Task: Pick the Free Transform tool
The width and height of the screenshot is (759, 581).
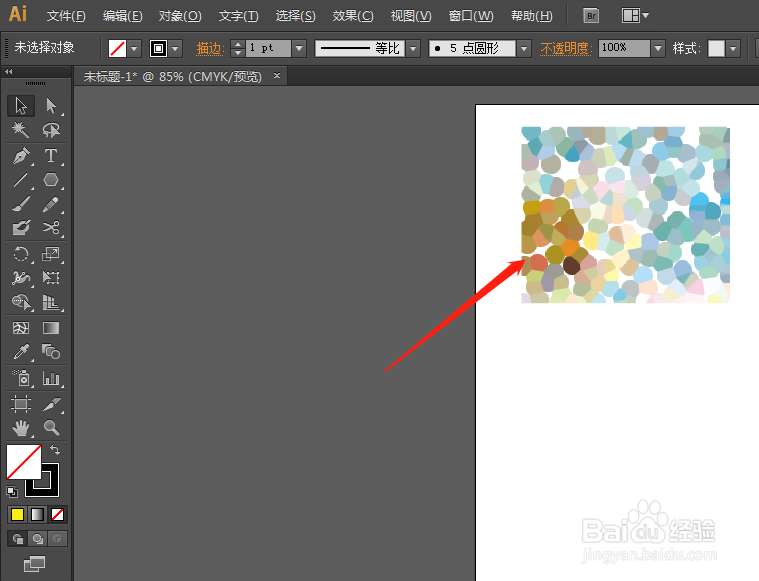Action: 51,278
